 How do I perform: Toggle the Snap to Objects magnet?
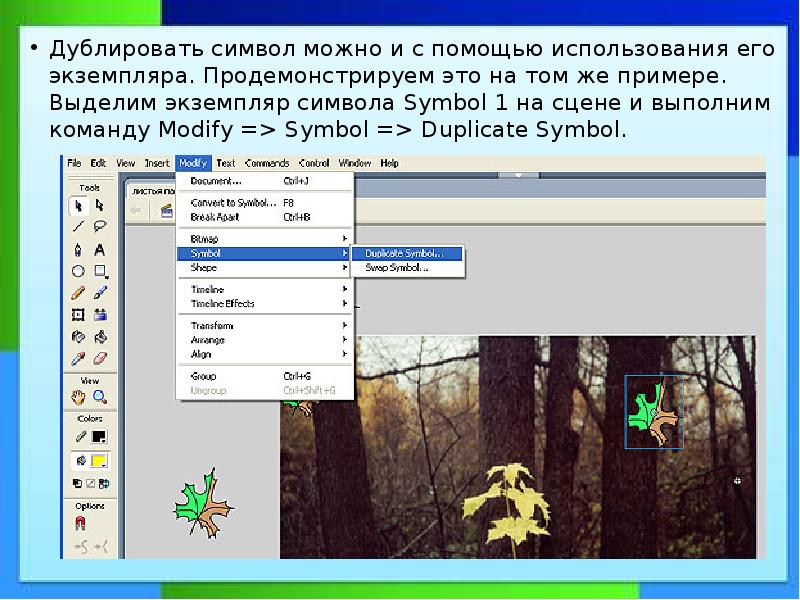click(x=80, y=523)
